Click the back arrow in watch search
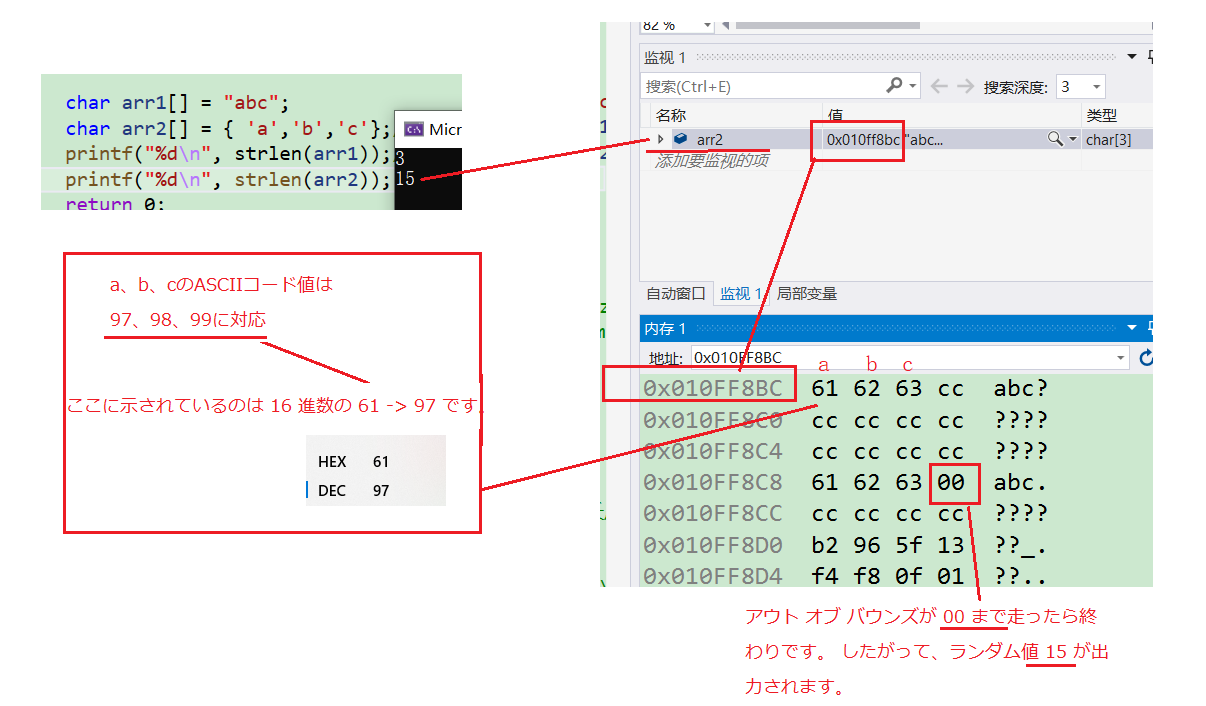Screen dimensions: 1206x706 click(939, 86)
